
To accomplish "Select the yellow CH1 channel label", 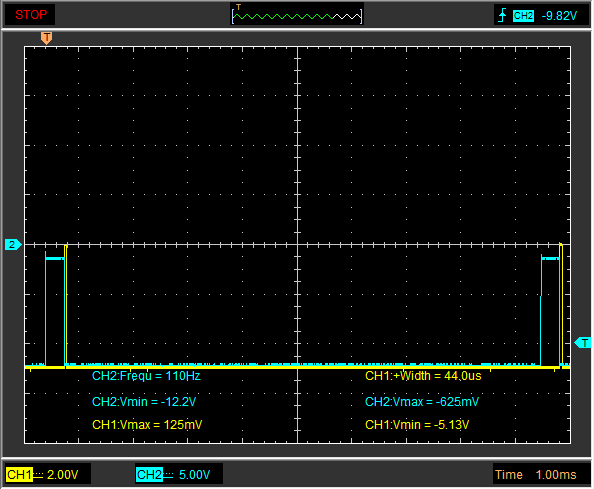I will [x=19, y=474].
